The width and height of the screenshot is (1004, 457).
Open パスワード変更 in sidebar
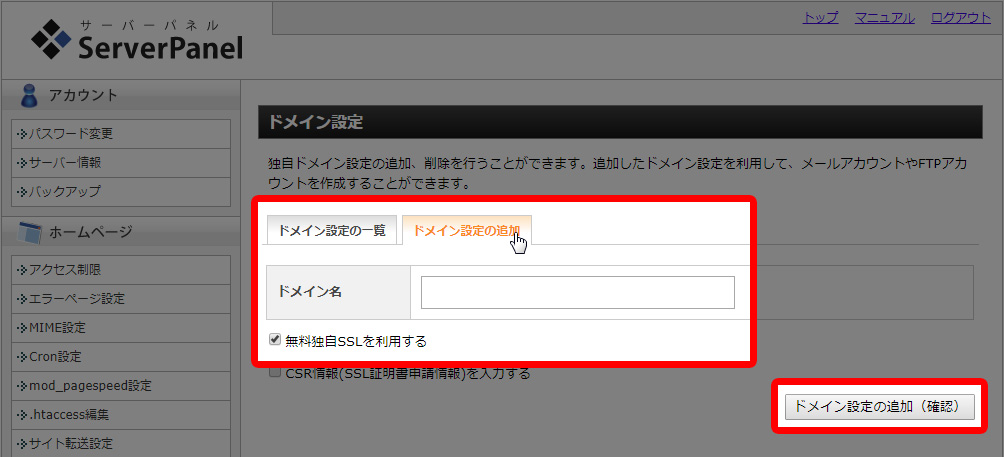pyautogui.click(x=120, y=134)
